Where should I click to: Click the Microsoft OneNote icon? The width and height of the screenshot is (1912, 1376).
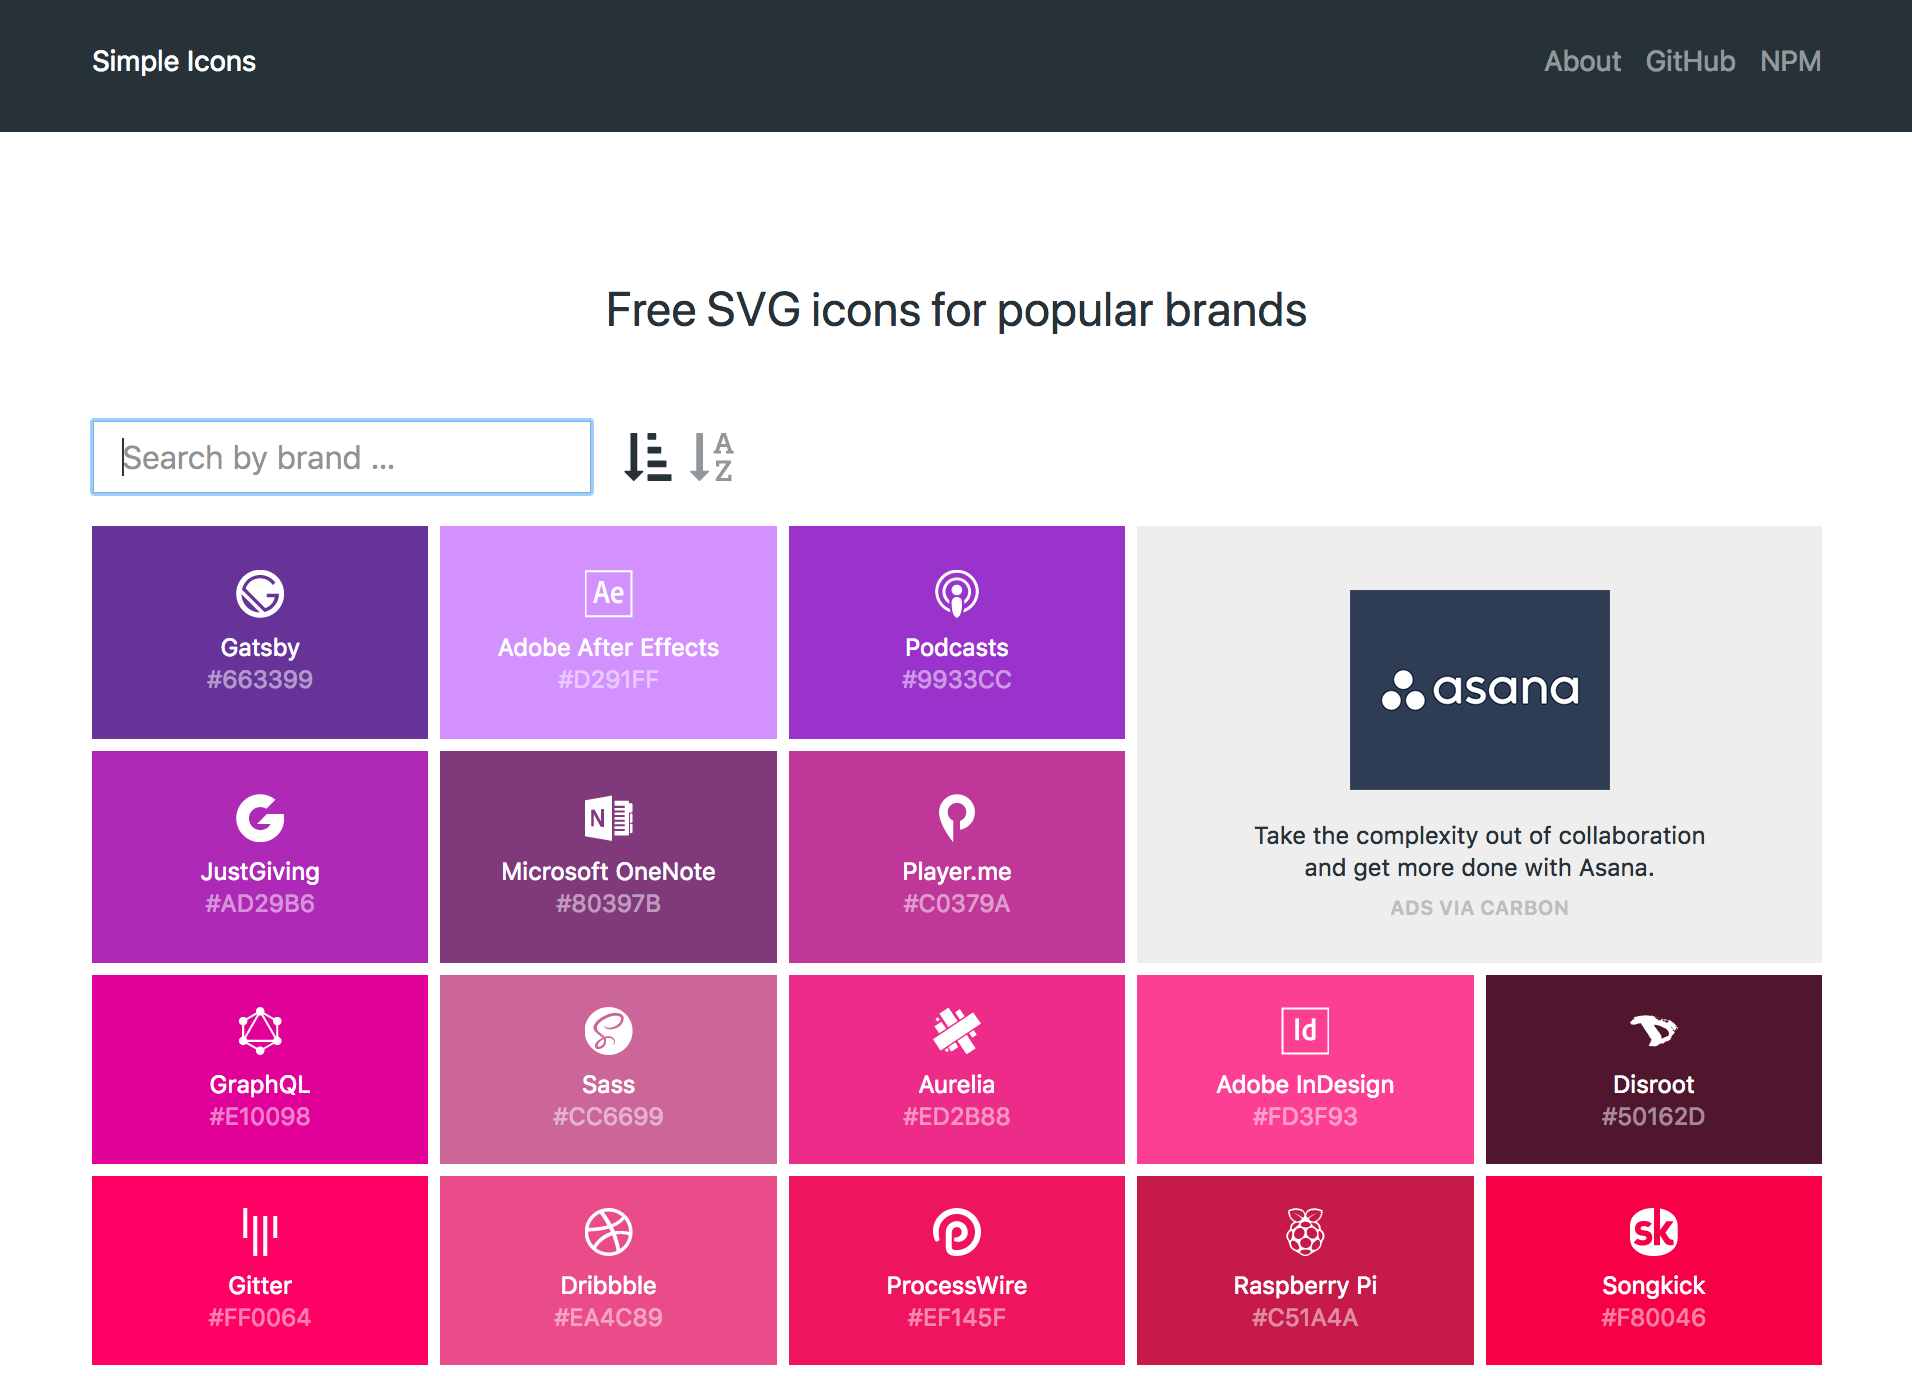pos(608,818)
